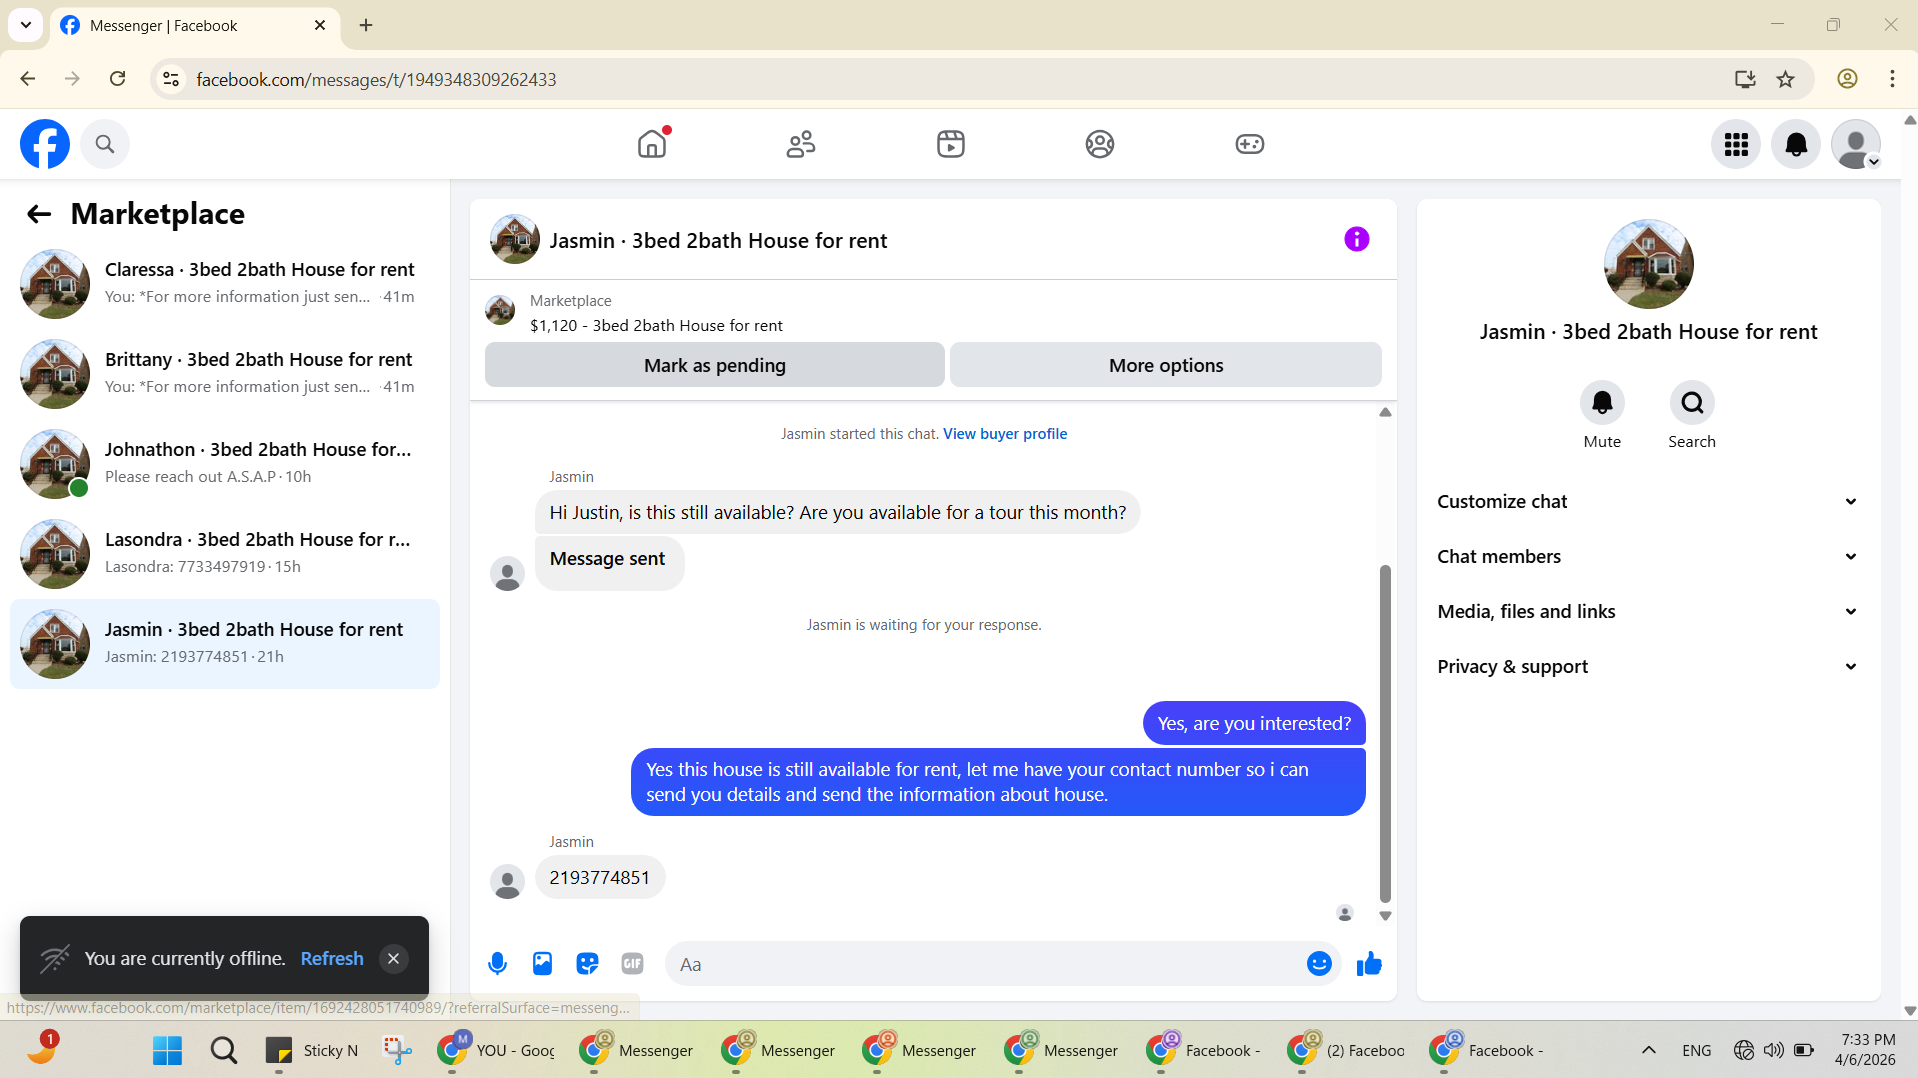Viewport: 1918px width, 1078px height.
Task: Expand Privacy & support section
Action: [1648, 667]
